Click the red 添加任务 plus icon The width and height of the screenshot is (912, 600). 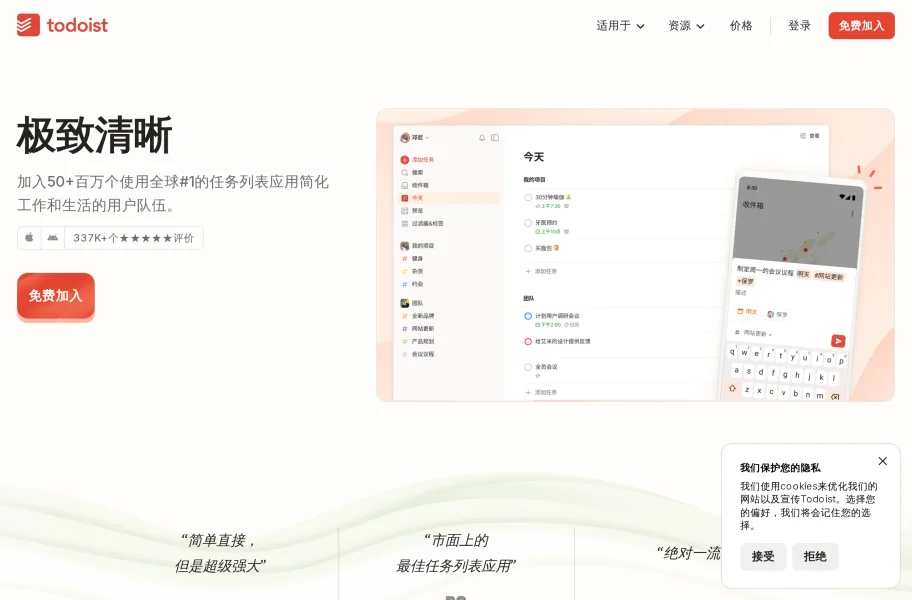(x=404, y=159)
